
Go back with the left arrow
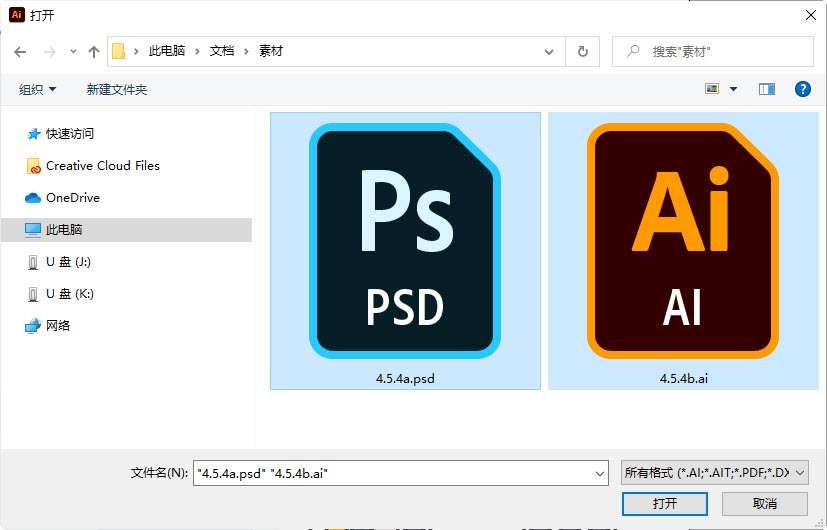pyautogui.click(x=20, y=52)
